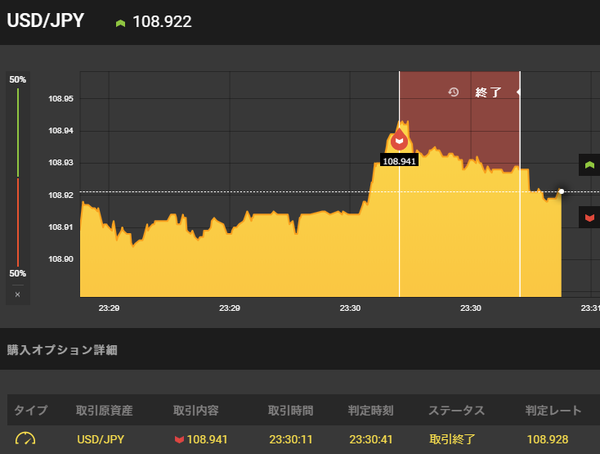Click the gauge type icon in trade row
Viewport: 600px width, 454px height.
25,439
